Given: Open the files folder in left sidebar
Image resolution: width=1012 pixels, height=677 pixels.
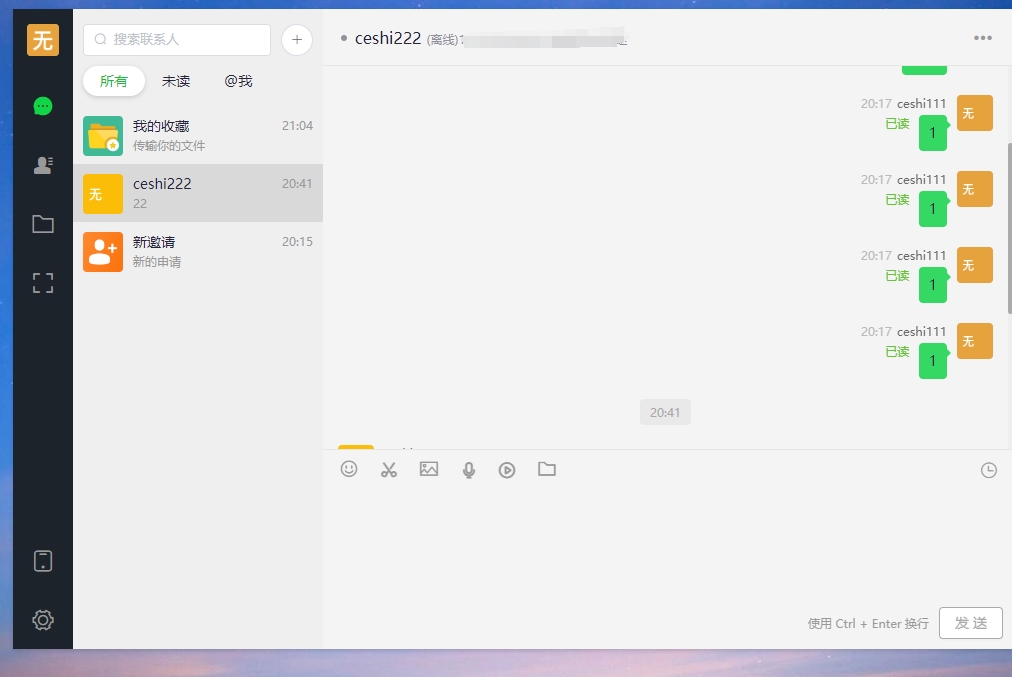Looking at the screenshot, I should (x=43, y=224).
